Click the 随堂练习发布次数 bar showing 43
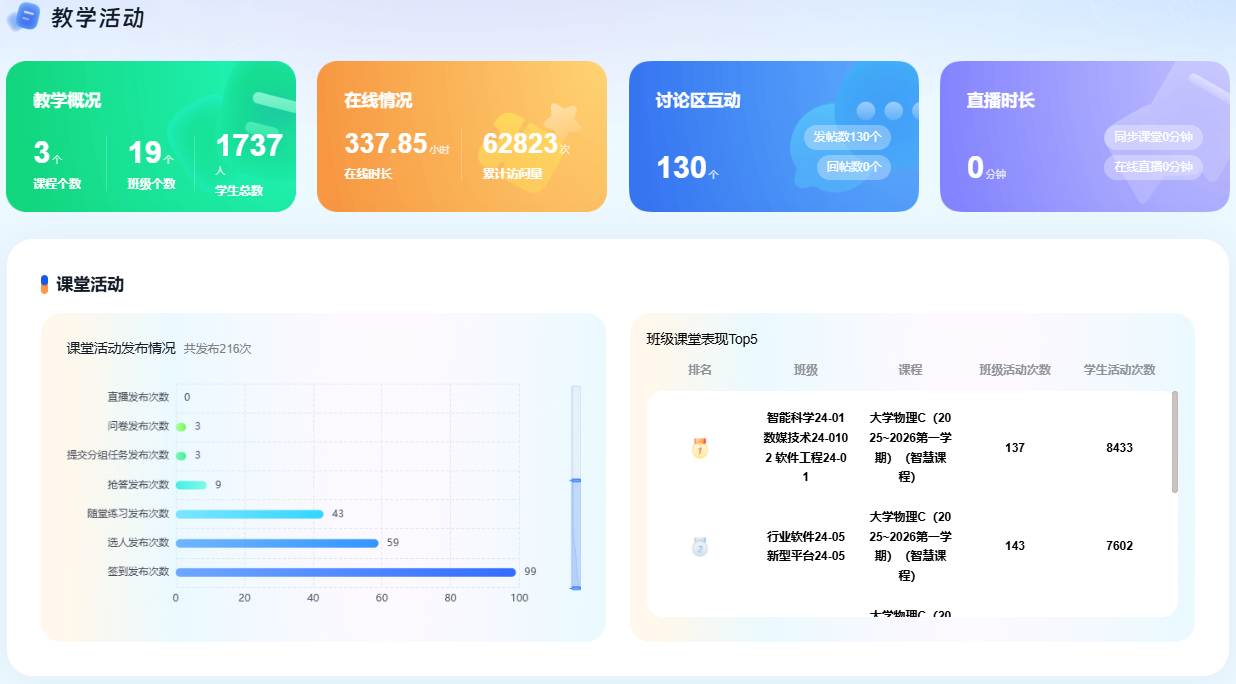Screen dimensions: 1236x684 [x=249, y=514]
